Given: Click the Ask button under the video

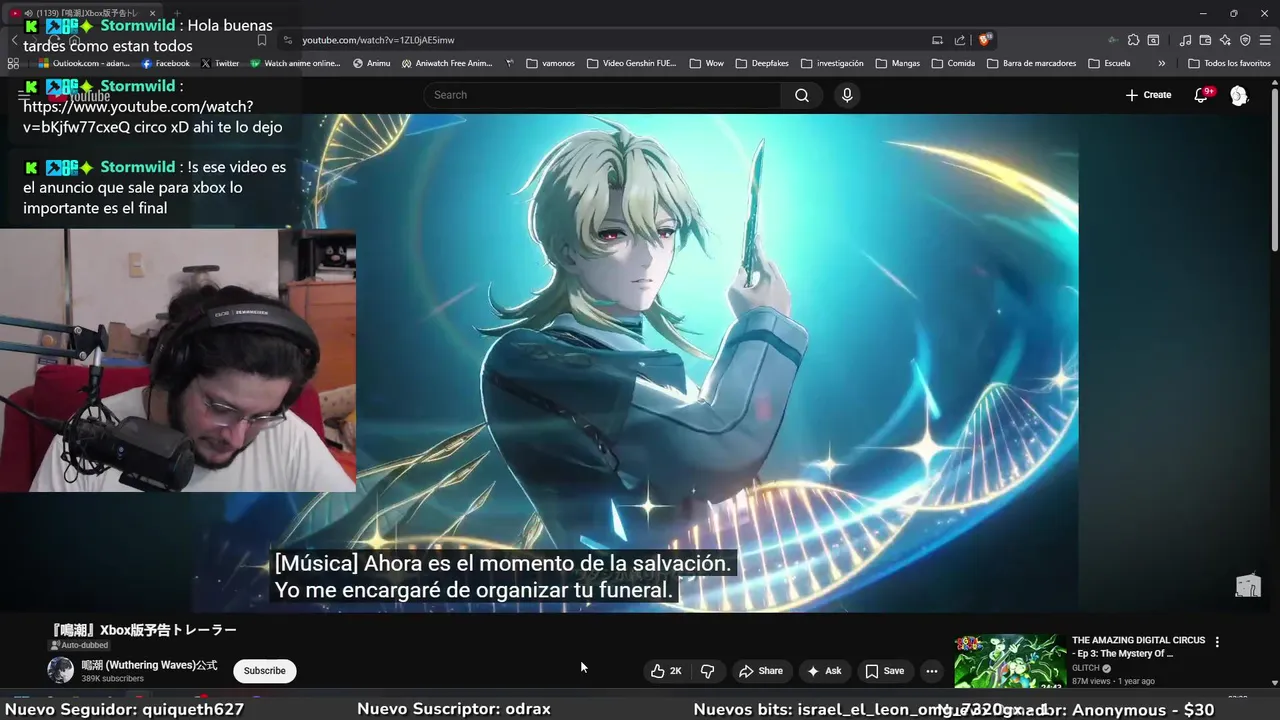Looking at the screenshot, I should pyautogui.click(x=825, y=671).
